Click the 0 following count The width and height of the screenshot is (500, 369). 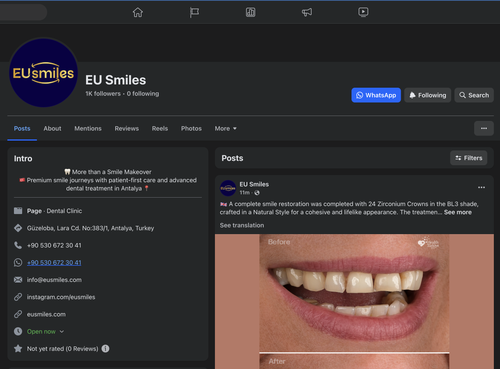pos(143,94)
